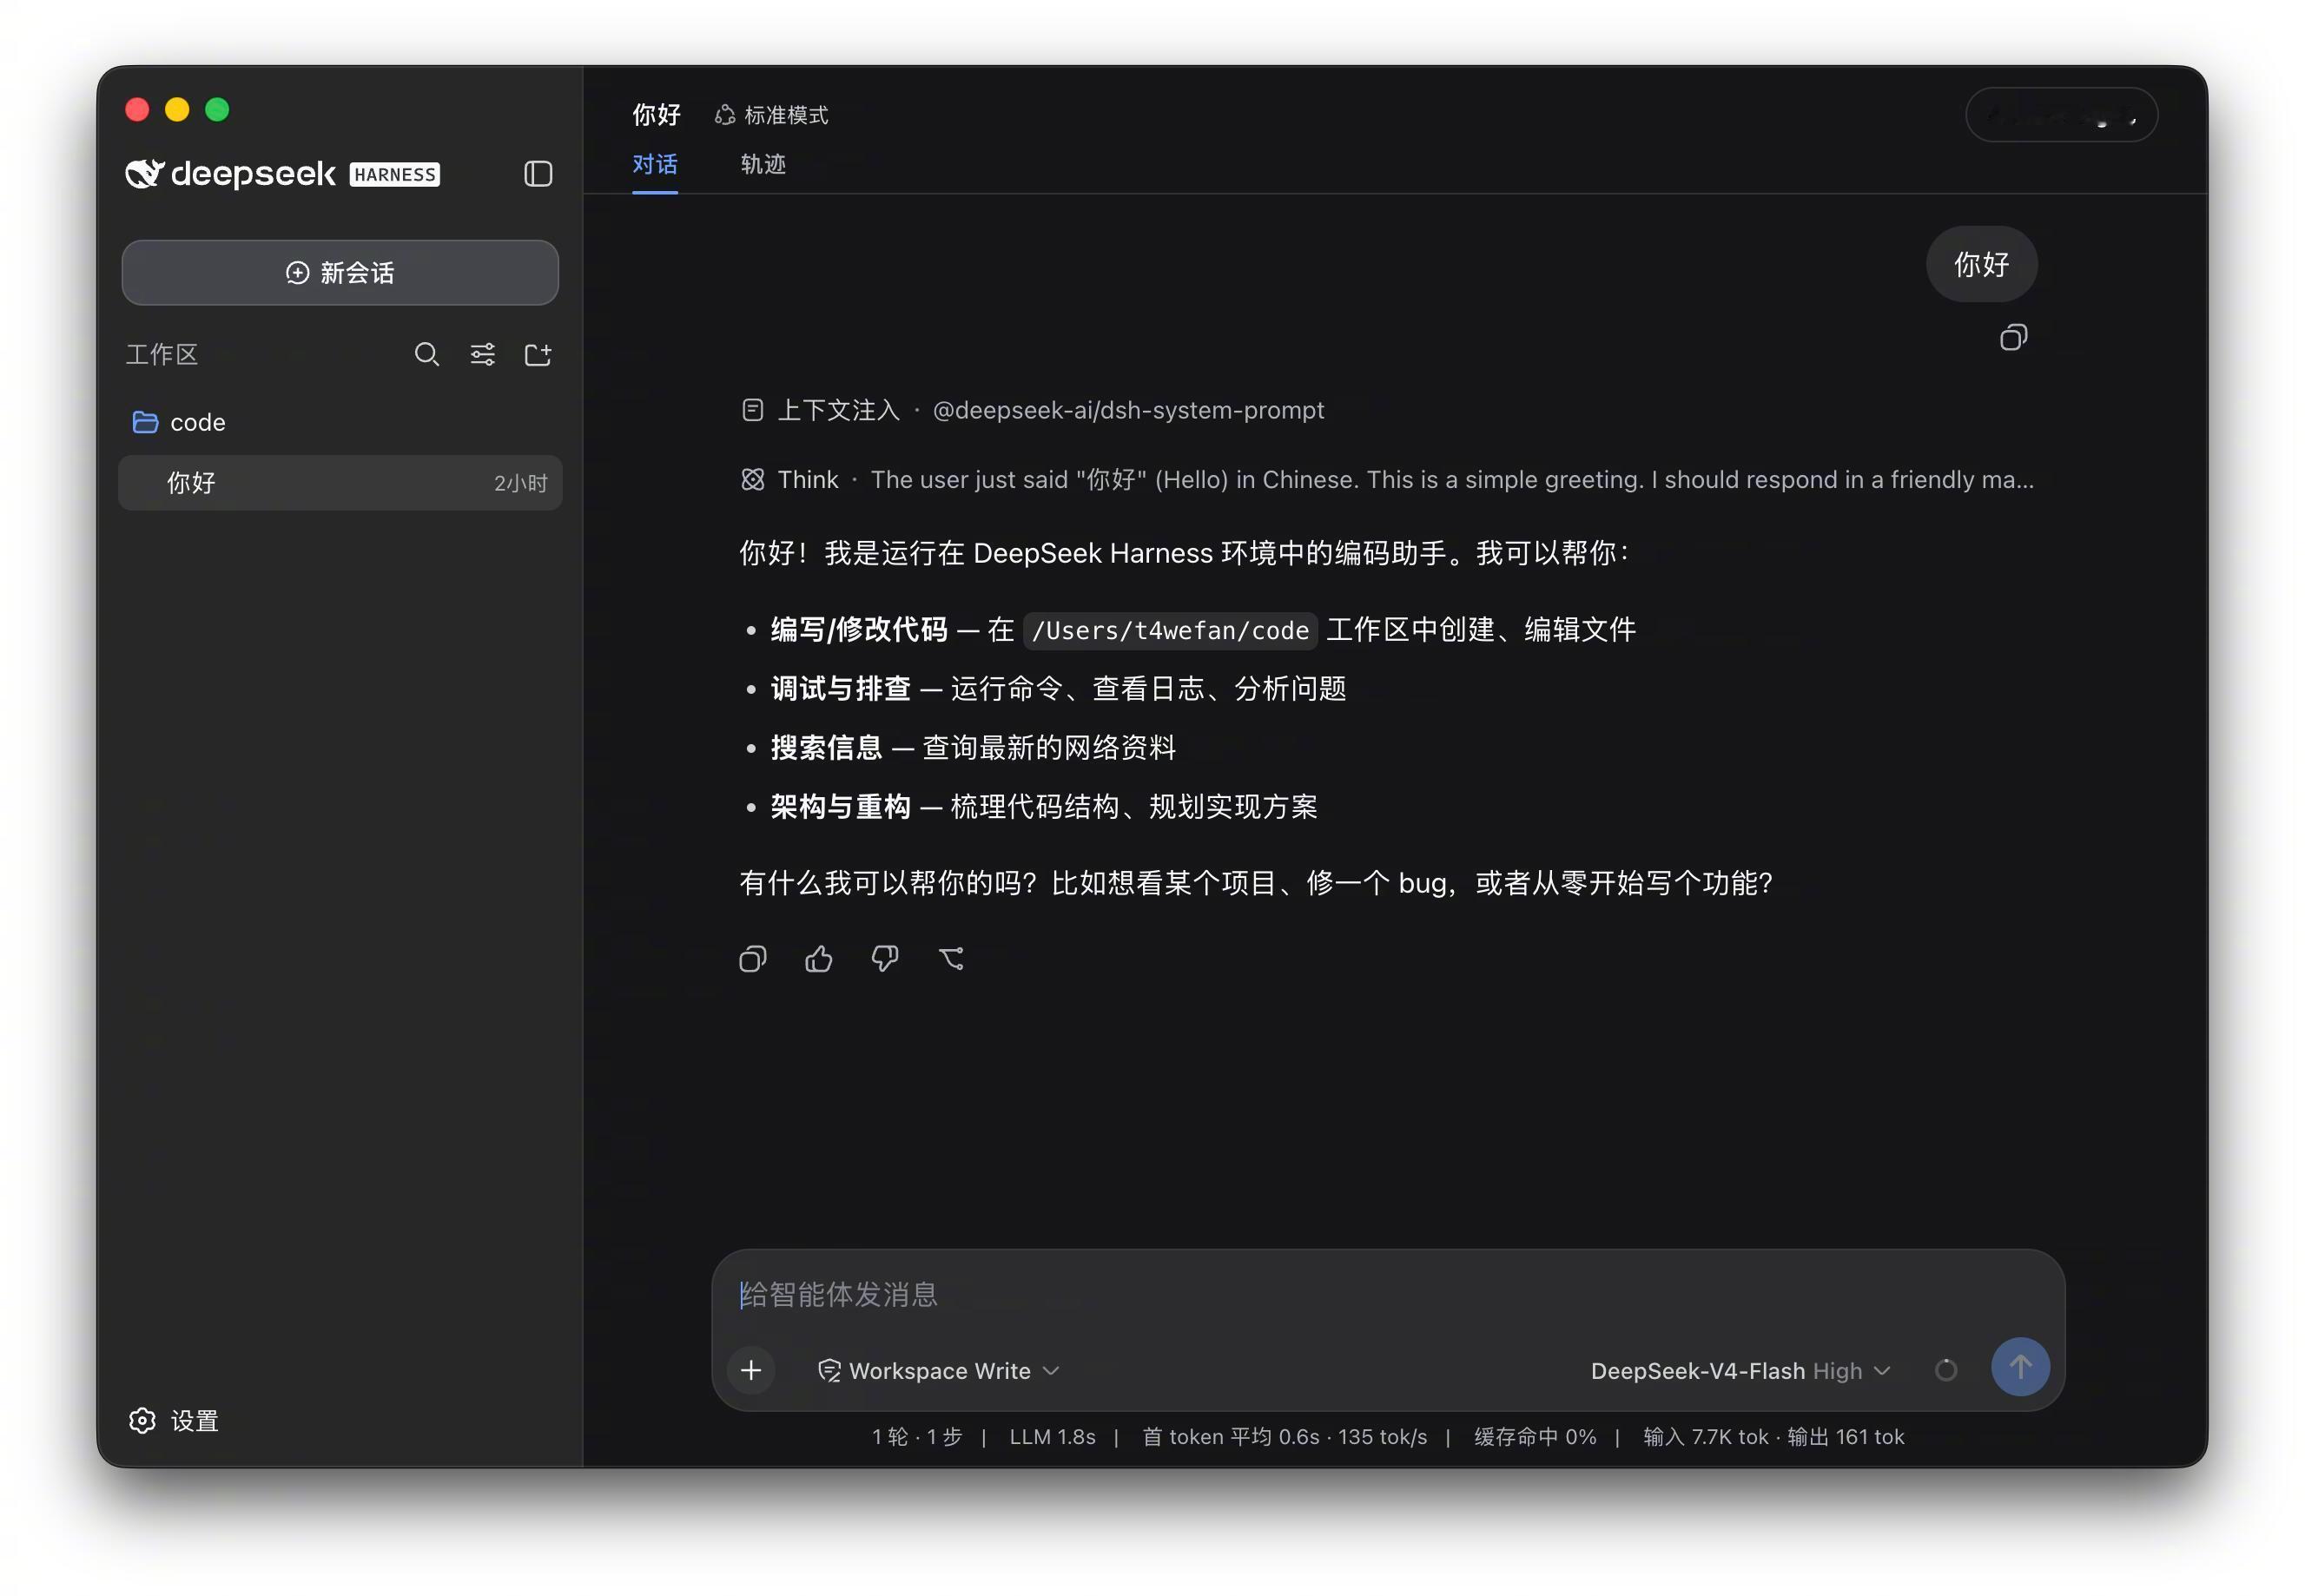Screen dimensions: 2305x1596
Task: Click the 缓存命中 0% status entry
Action: pos(1535,1437)
